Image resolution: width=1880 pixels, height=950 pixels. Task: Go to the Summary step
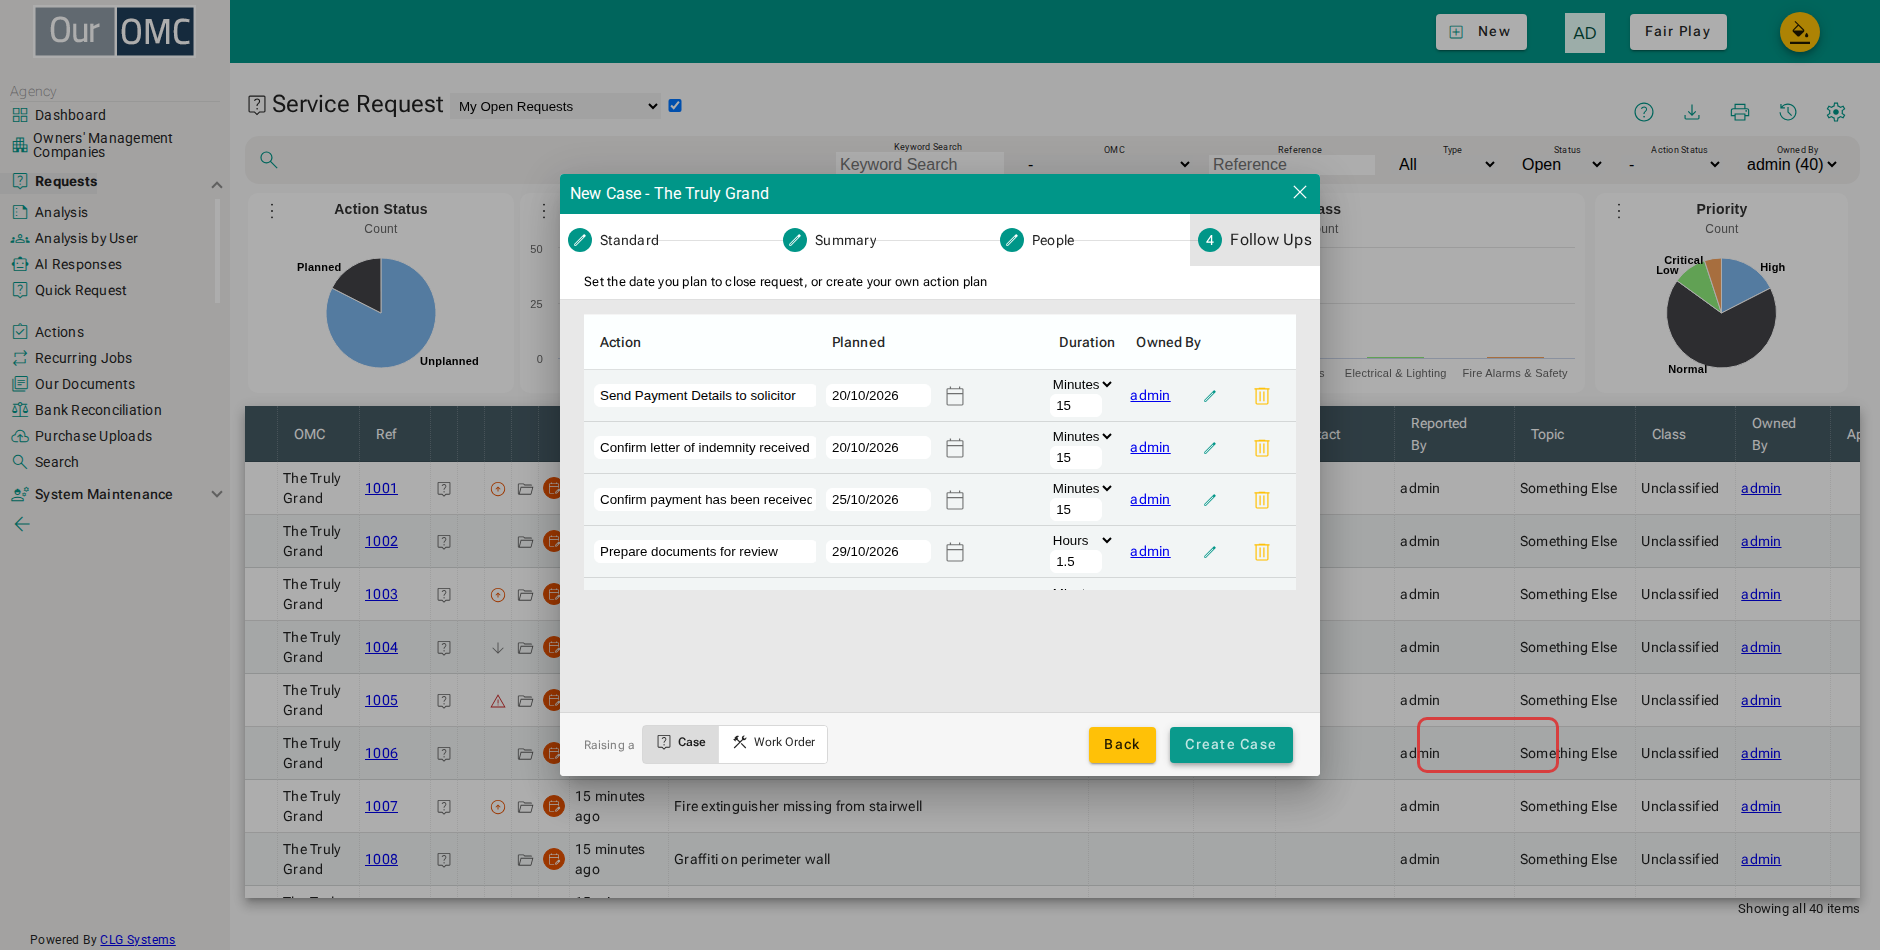830,240
